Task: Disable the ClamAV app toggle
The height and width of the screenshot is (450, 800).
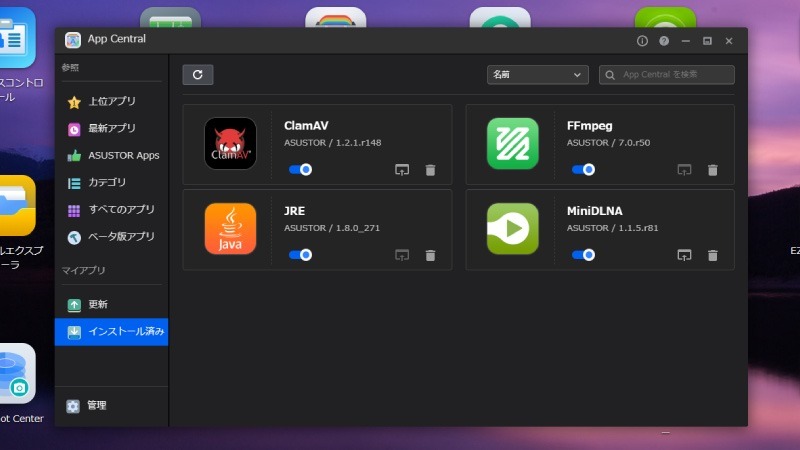Action: pos(300,170)
